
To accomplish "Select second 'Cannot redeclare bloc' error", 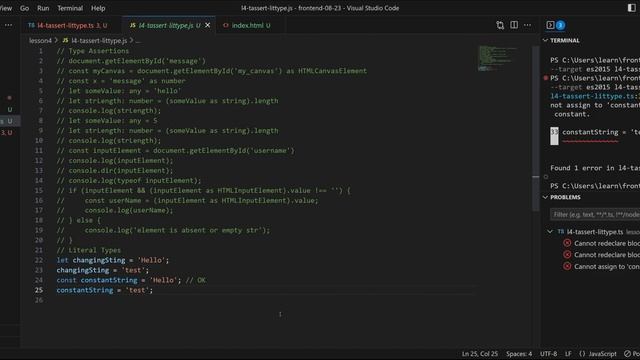I will click(607, 255).
